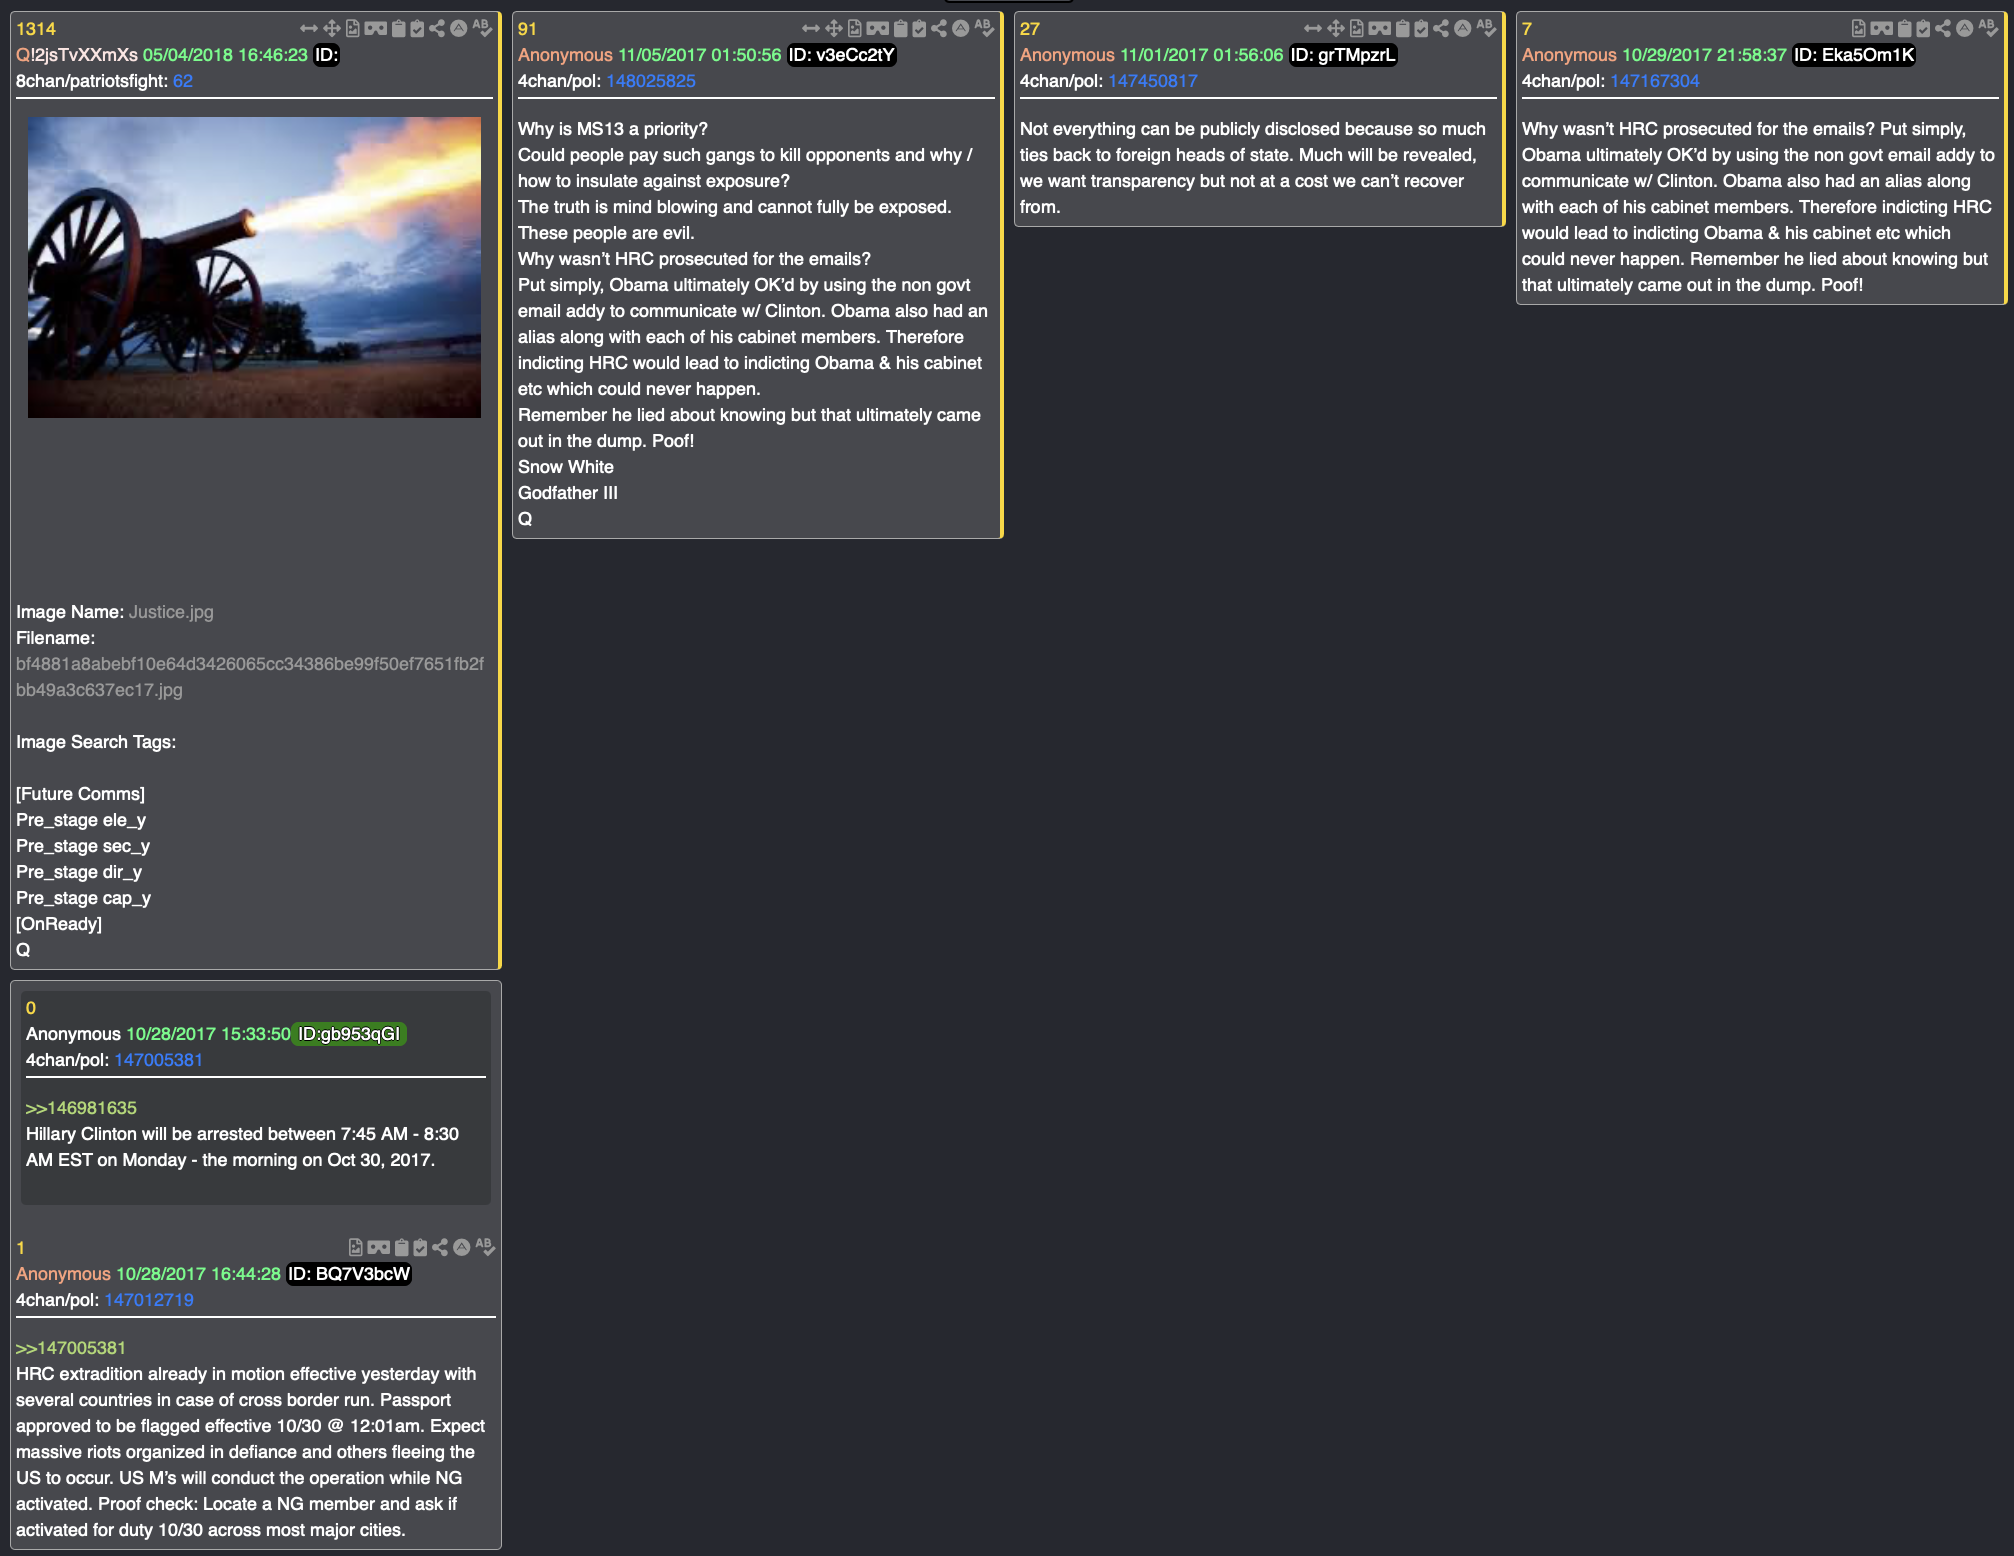Viewport: 2014px width, 1556px height.
Task: Open the 4chan/pol link 148025825
Action: point(651,81)
